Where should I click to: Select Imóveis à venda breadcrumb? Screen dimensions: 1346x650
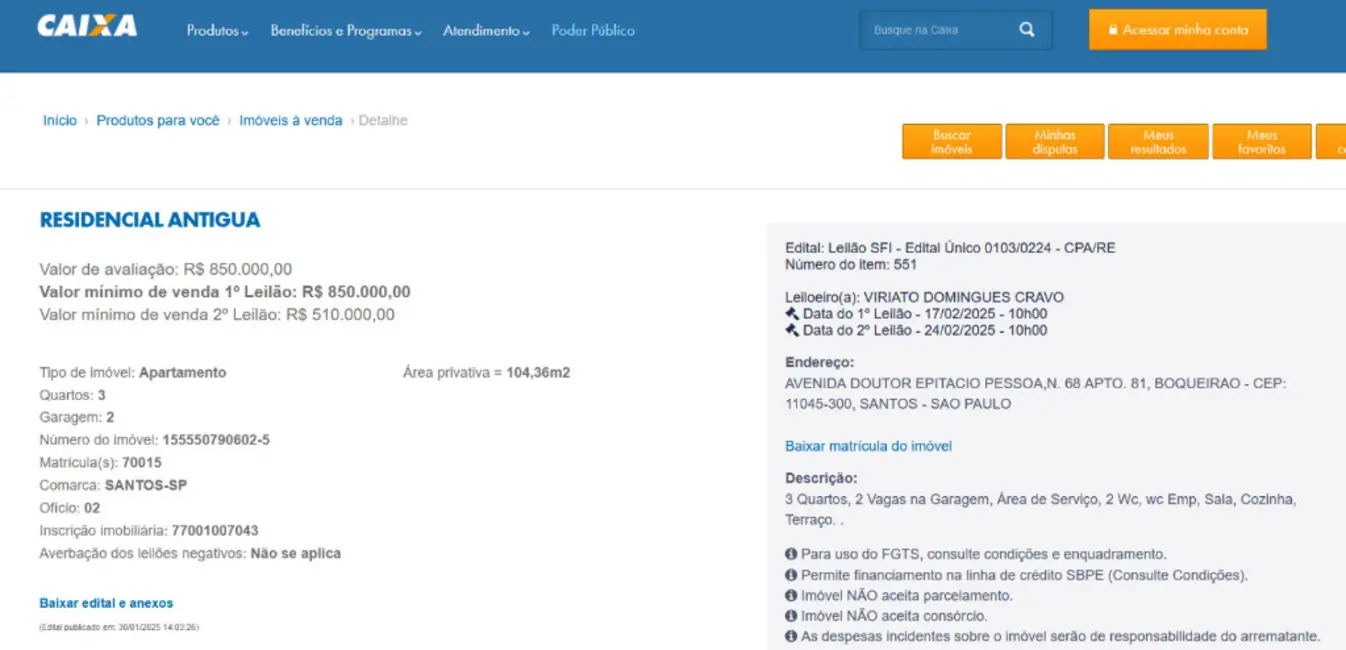tap(290, 121)
